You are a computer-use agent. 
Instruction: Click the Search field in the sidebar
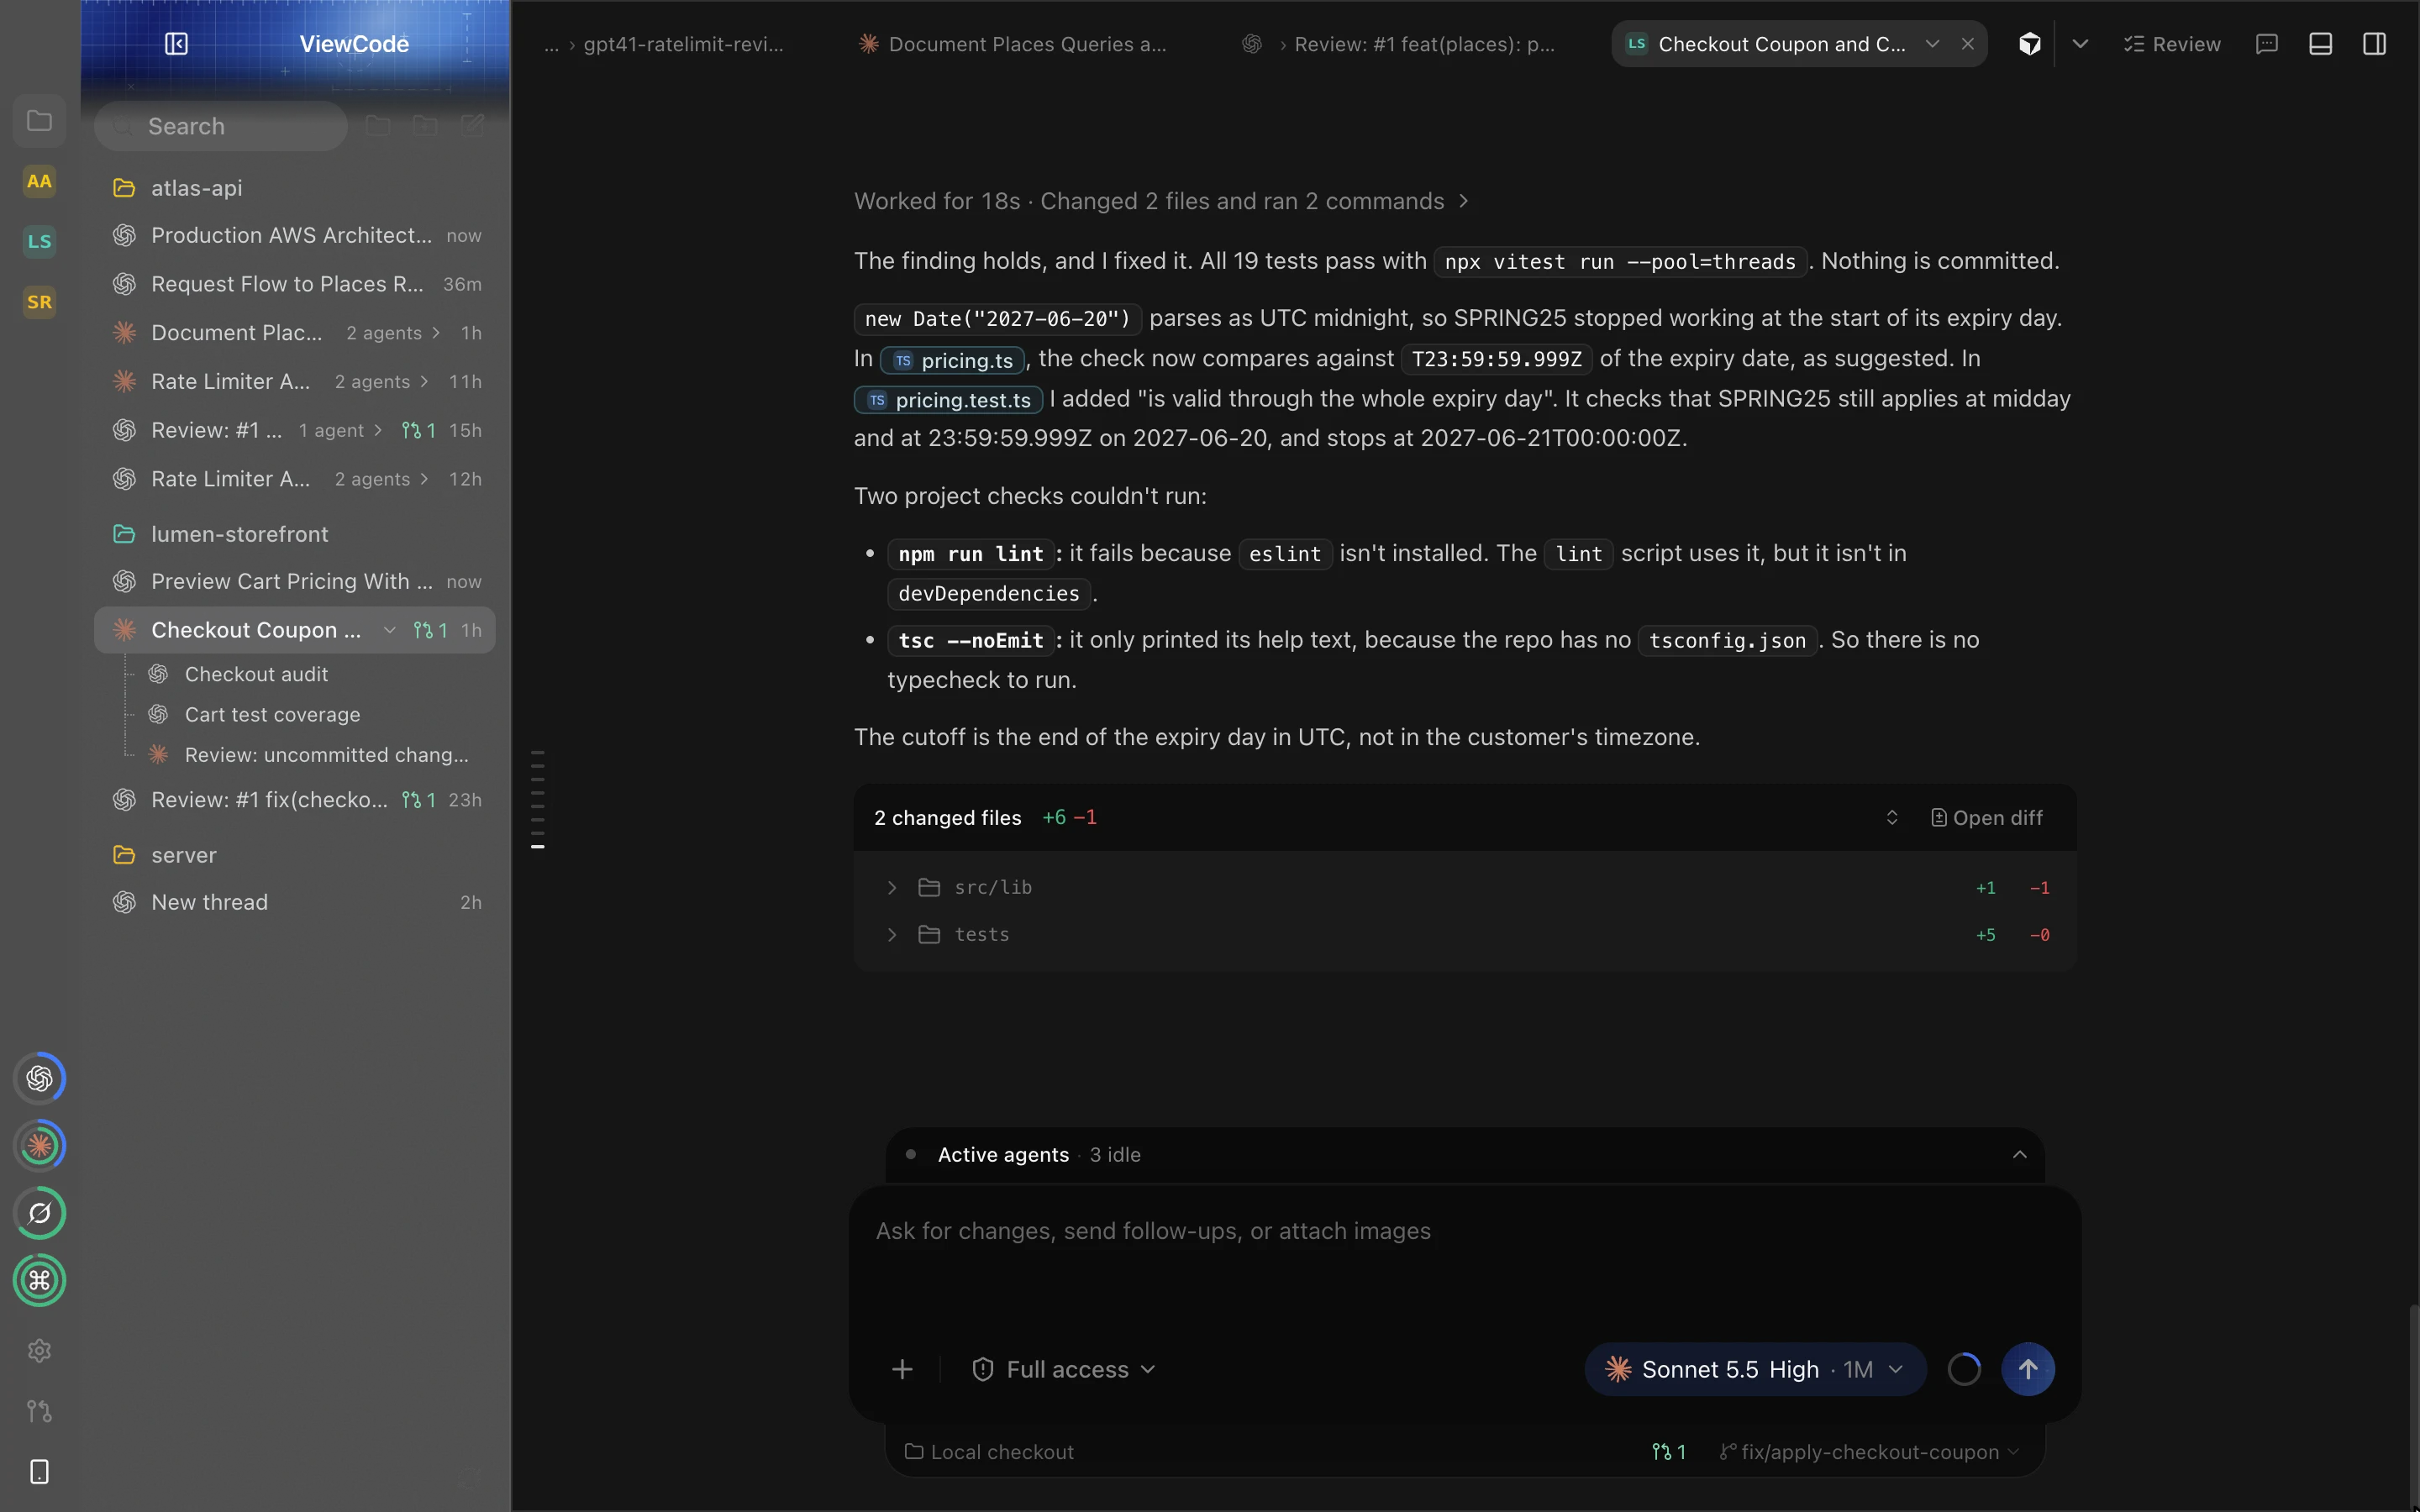(x=221, y=126)
